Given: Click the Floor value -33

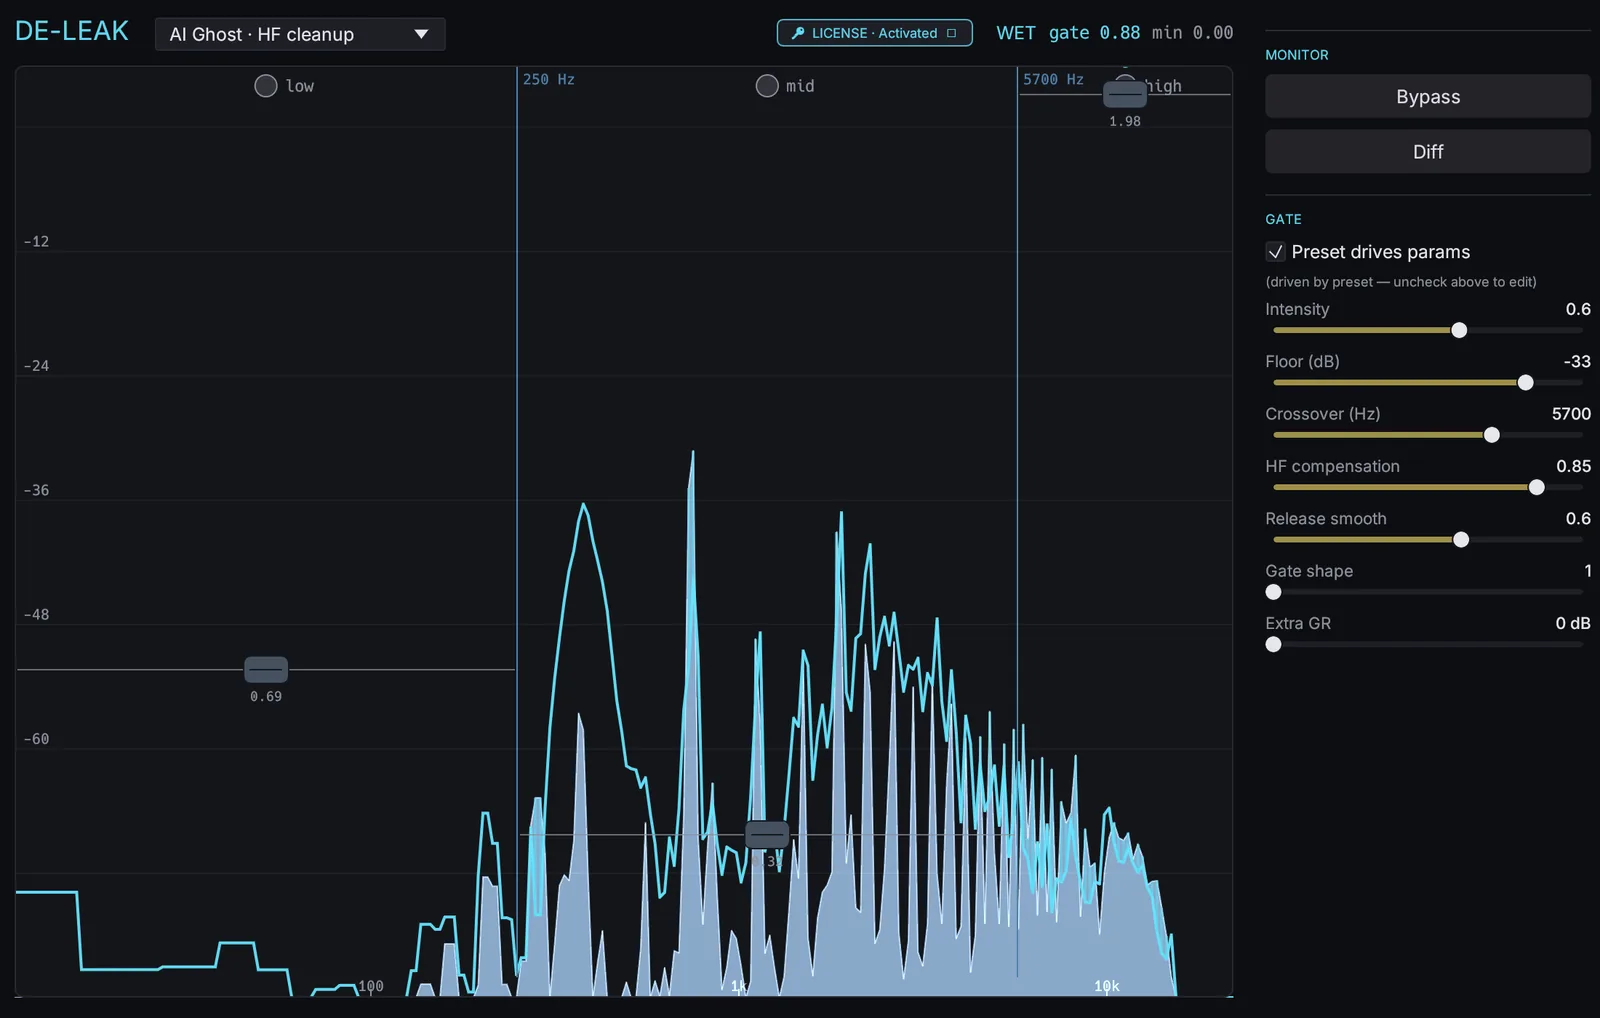Looking at the screenshot, I should pos(1577,361).
